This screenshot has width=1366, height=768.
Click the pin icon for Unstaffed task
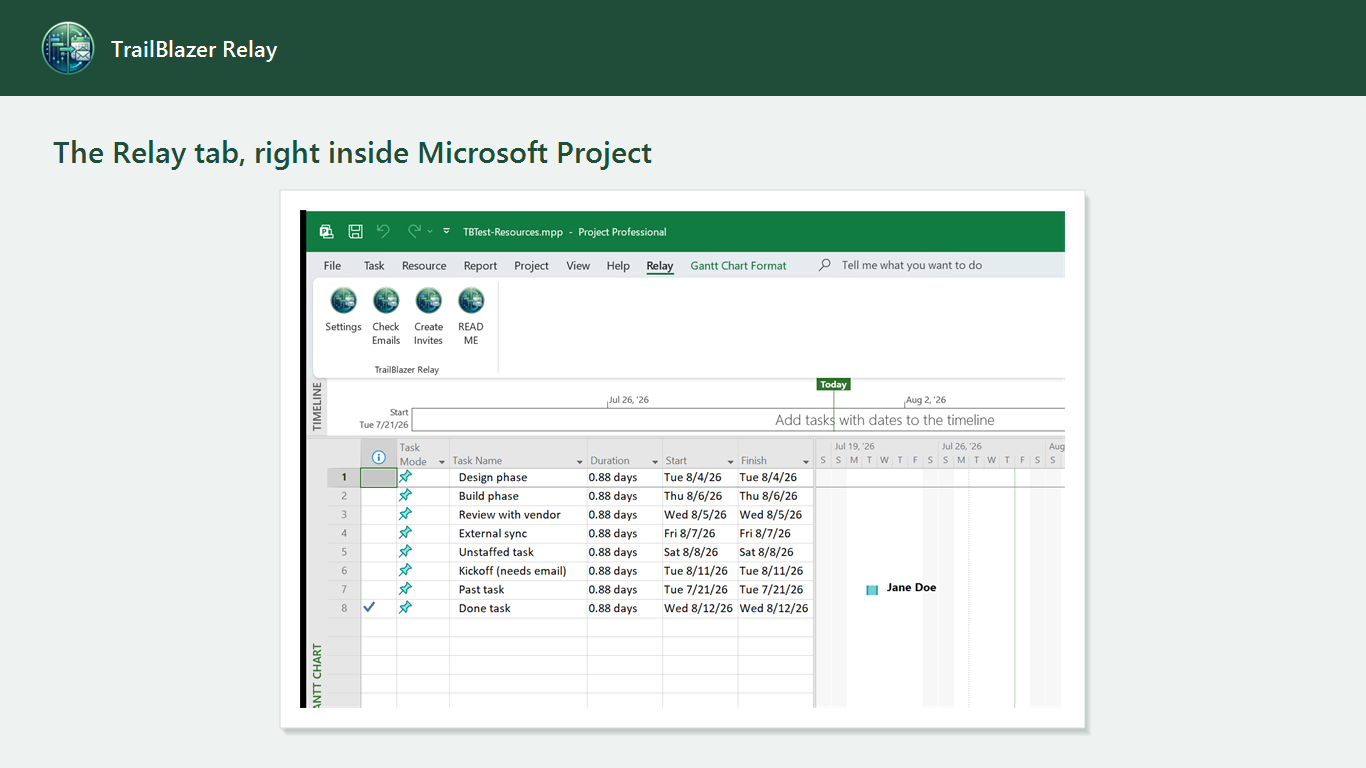point(405,551)
